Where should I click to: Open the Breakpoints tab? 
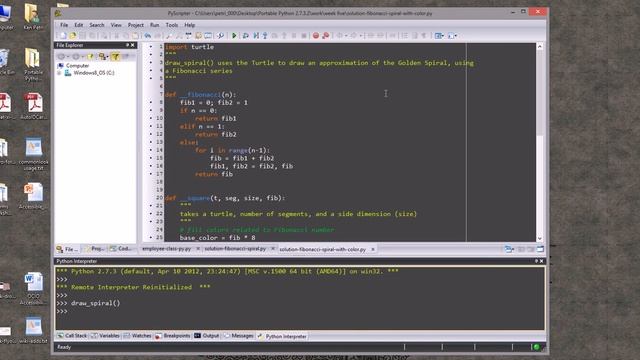(x=173, y=336)
